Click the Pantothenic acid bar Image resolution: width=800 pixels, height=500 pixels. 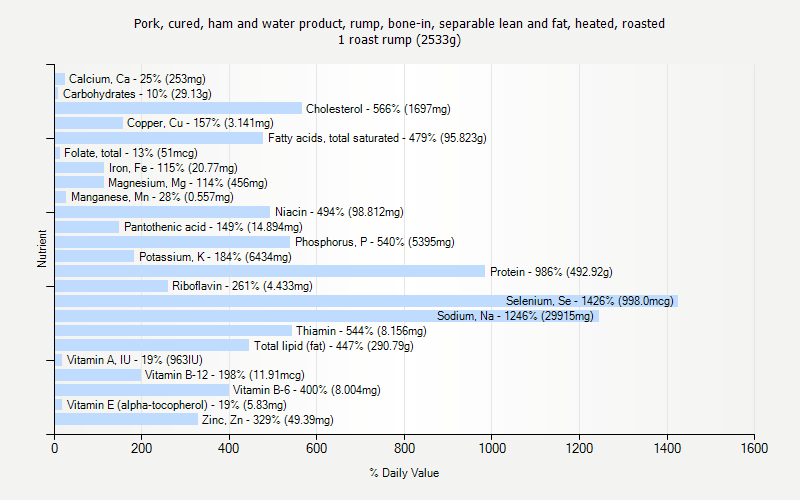pos(87,227)
